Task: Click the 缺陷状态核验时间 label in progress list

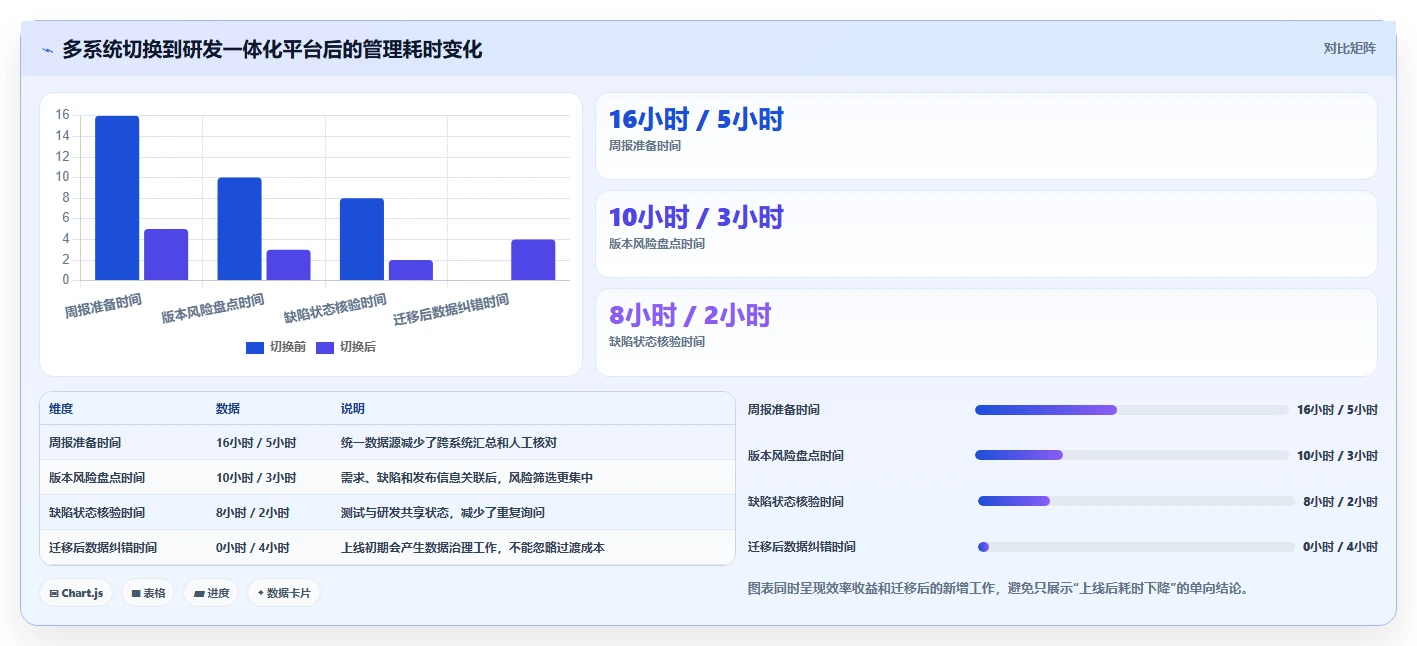Action: point(796,501)
